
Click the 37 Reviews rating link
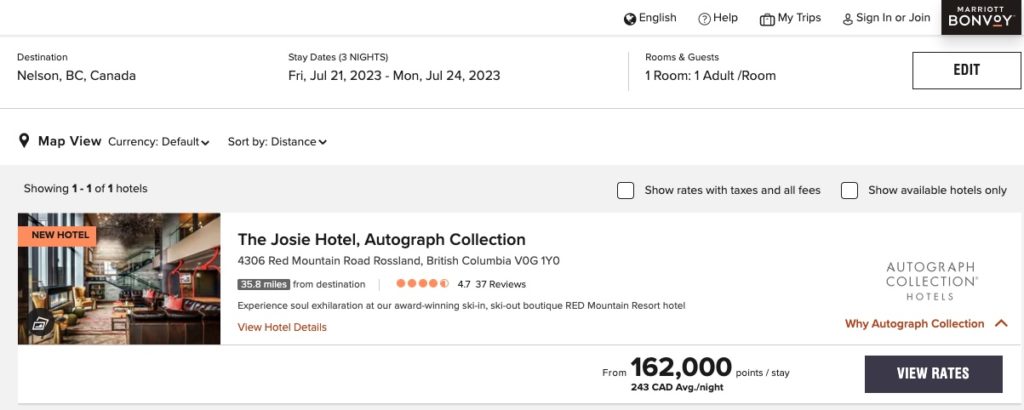(500, 284)
